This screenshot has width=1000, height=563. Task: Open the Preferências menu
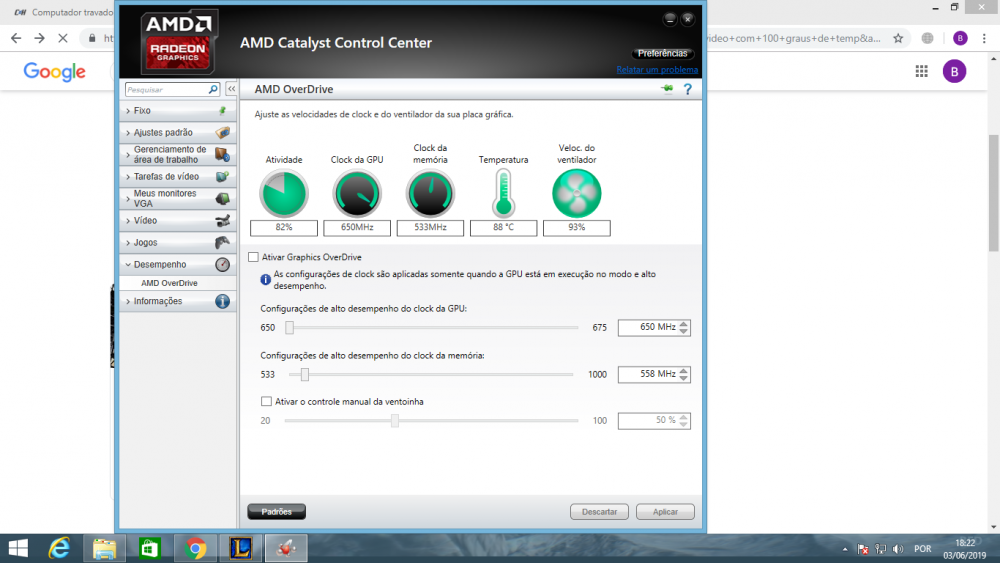click(662, 53)
